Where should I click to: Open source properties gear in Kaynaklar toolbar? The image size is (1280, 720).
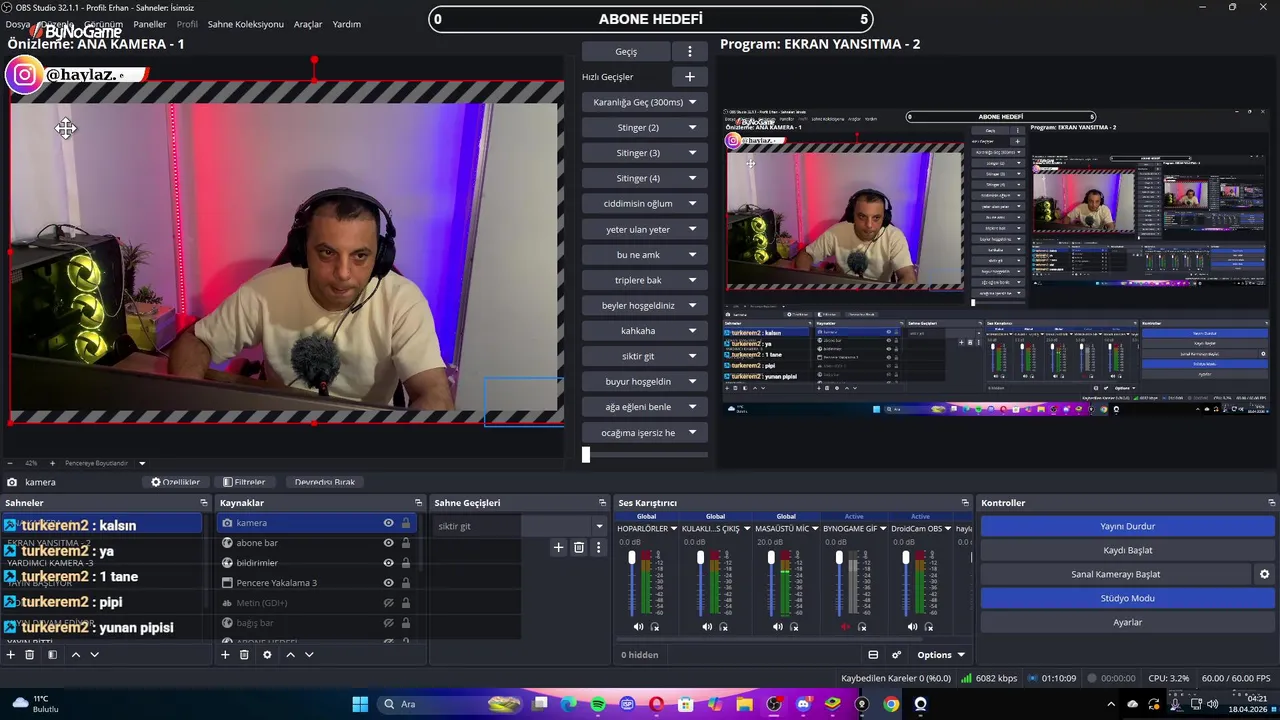click(267, 654)
